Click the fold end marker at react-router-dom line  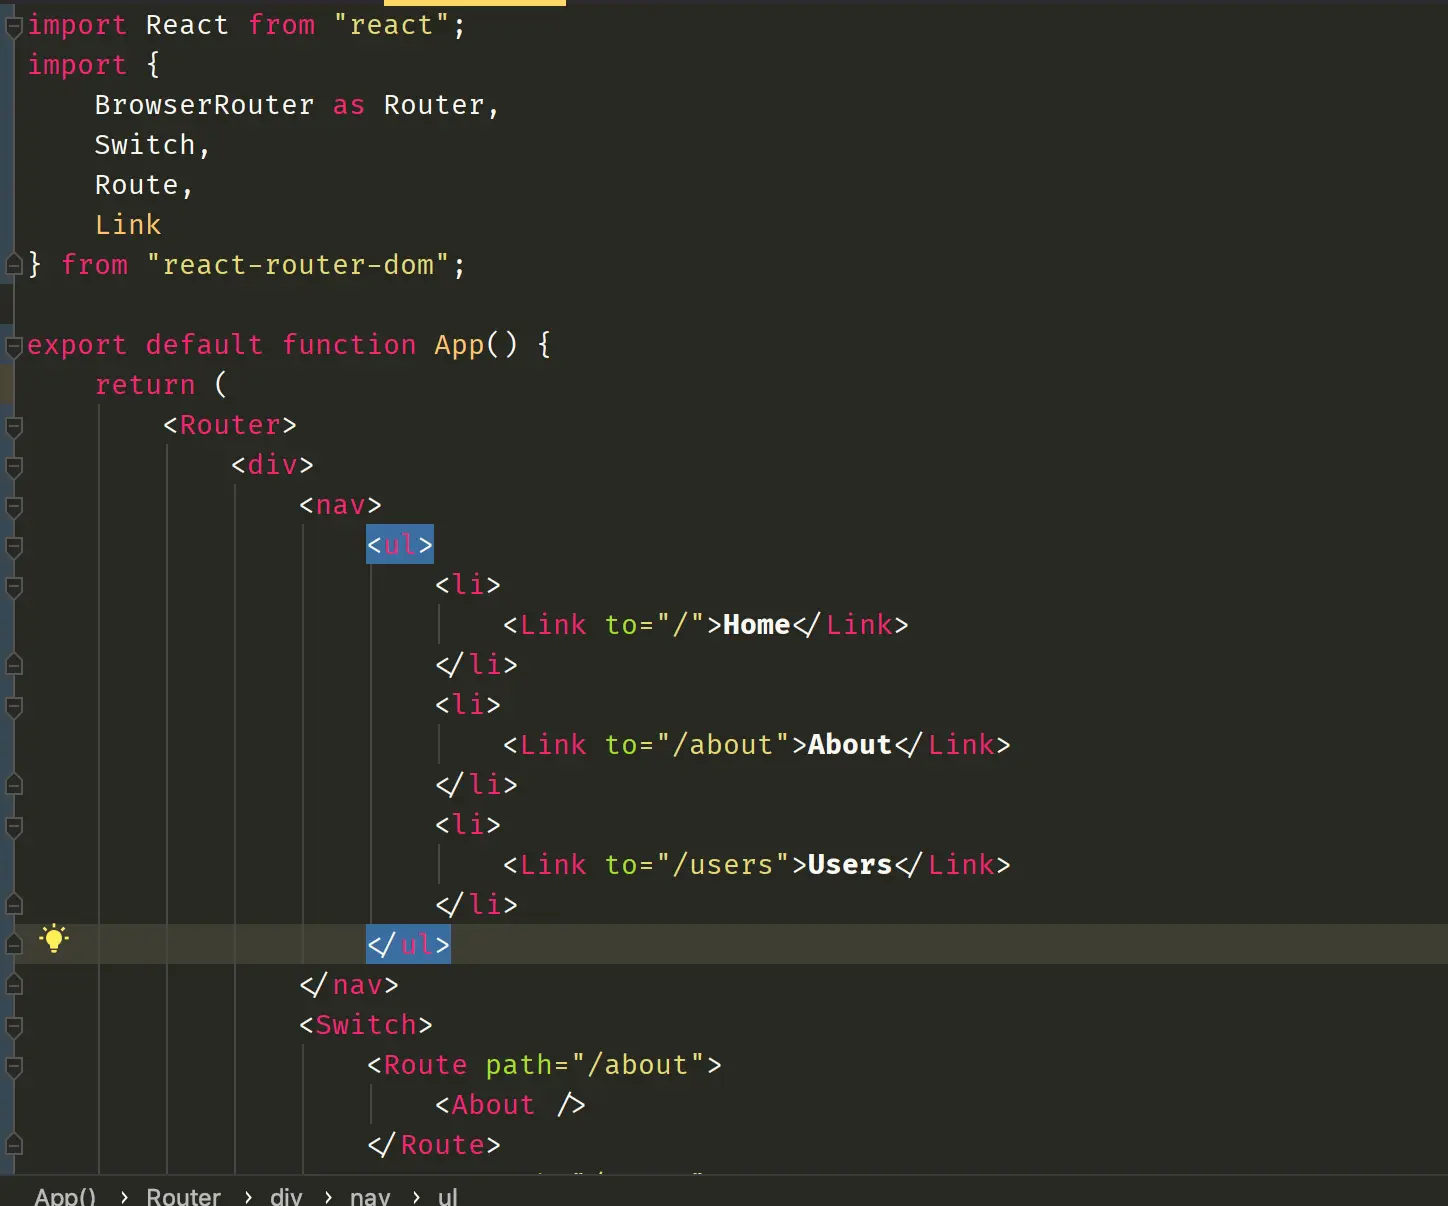click(14, 264)
